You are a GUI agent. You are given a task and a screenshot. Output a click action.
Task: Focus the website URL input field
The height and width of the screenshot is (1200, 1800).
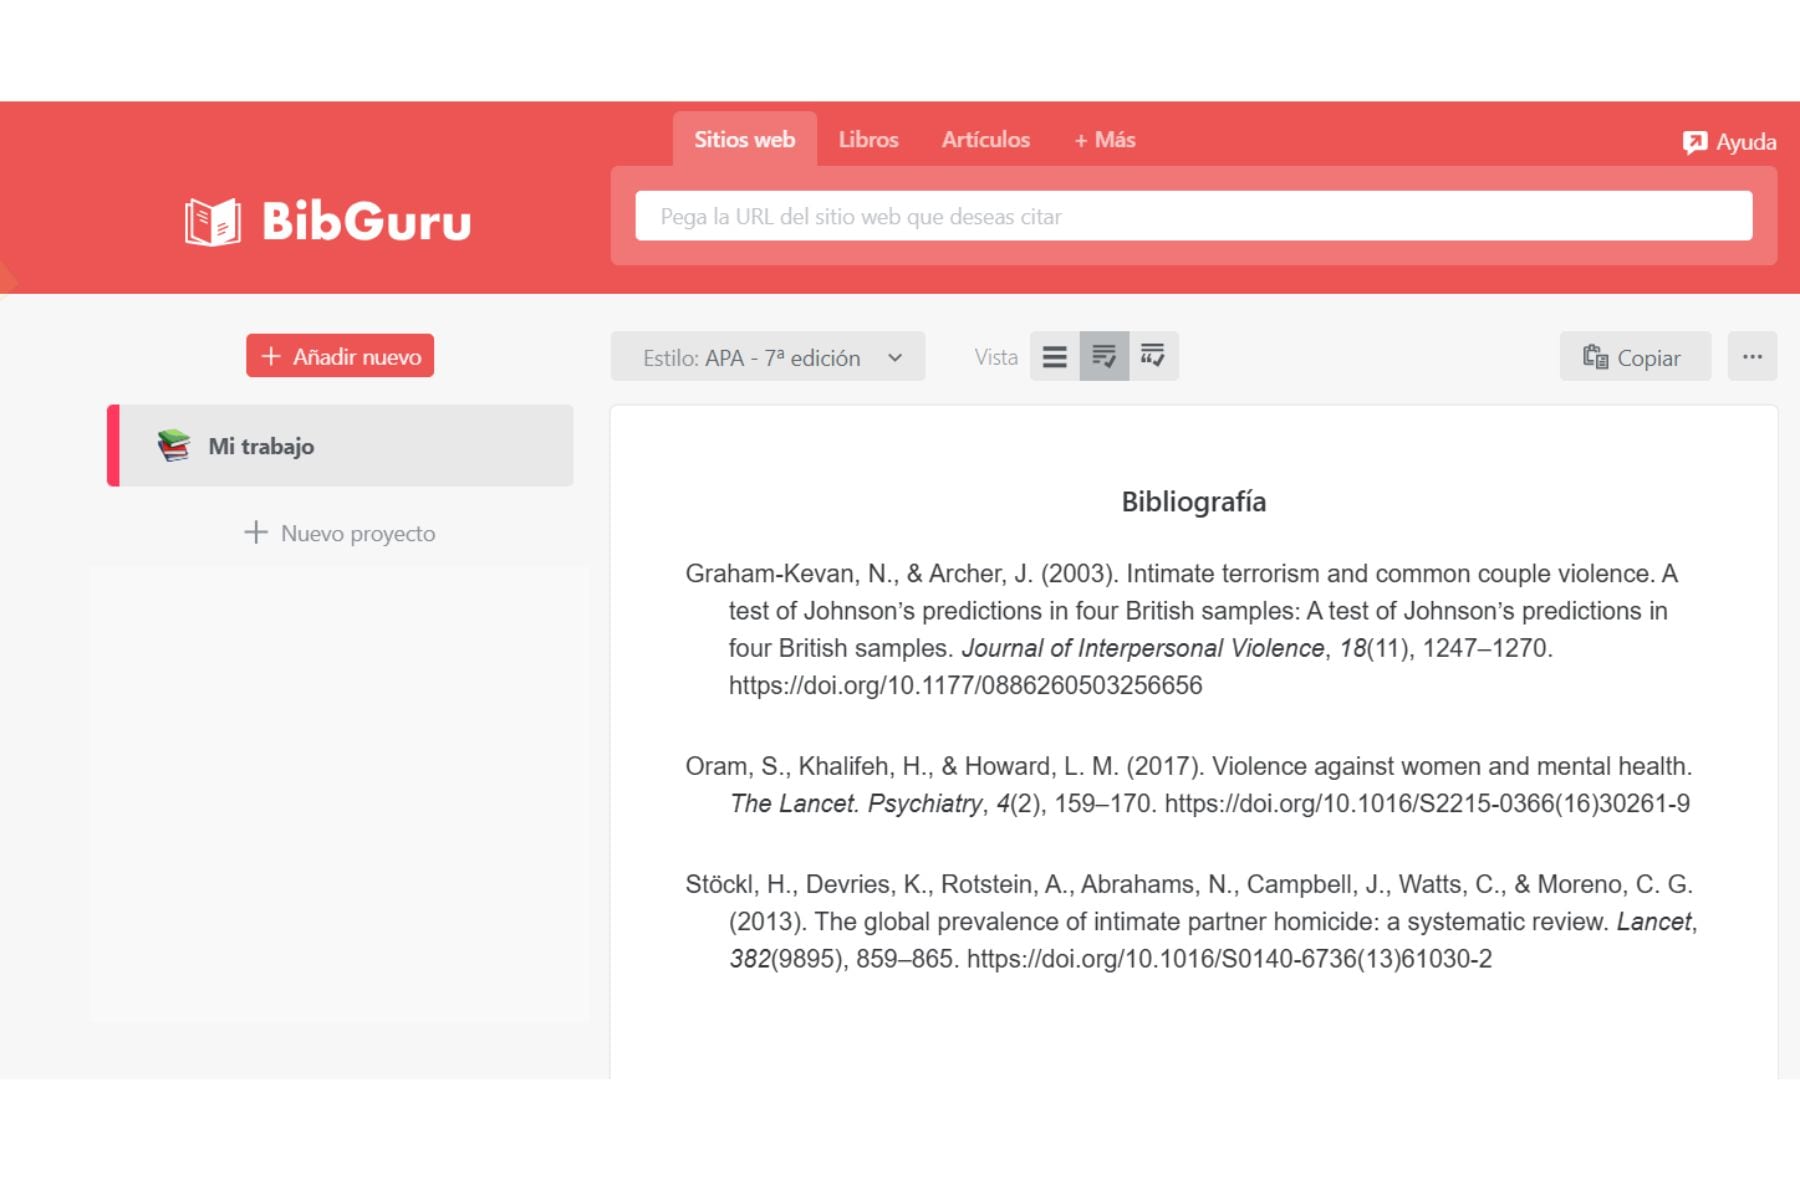(1193, 216)
